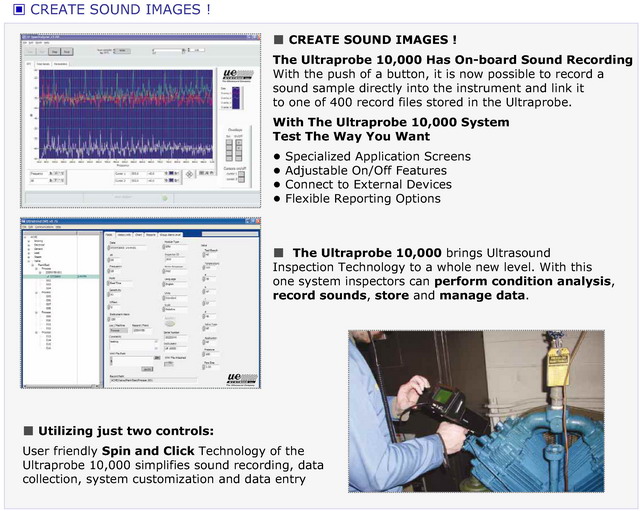
Task: Click the 'Specialized Application Screens' bullet
Action: [x=378, y=156]
